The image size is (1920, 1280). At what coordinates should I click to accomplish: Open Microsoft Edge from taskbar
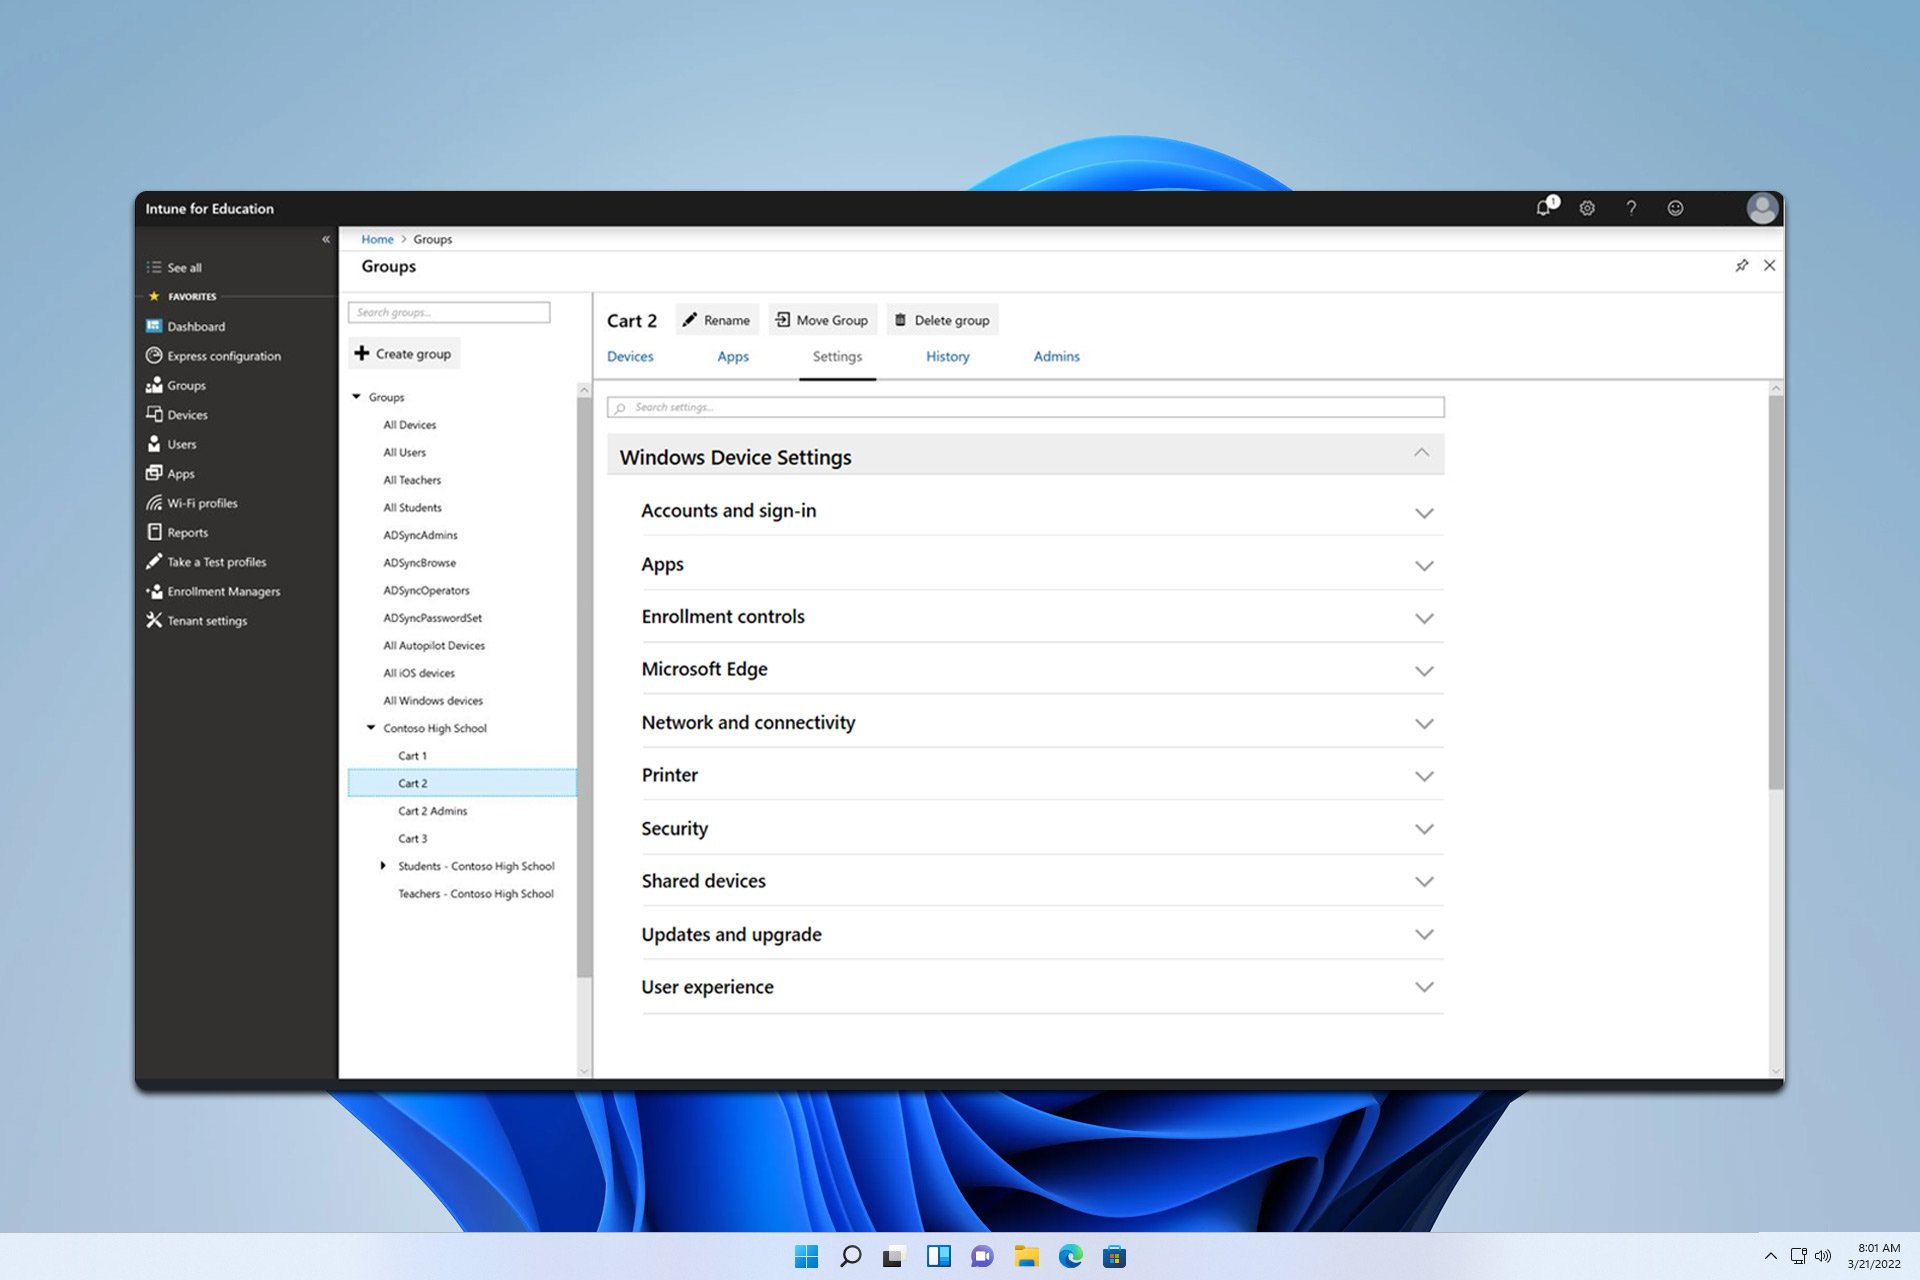coord(1071,1256)
